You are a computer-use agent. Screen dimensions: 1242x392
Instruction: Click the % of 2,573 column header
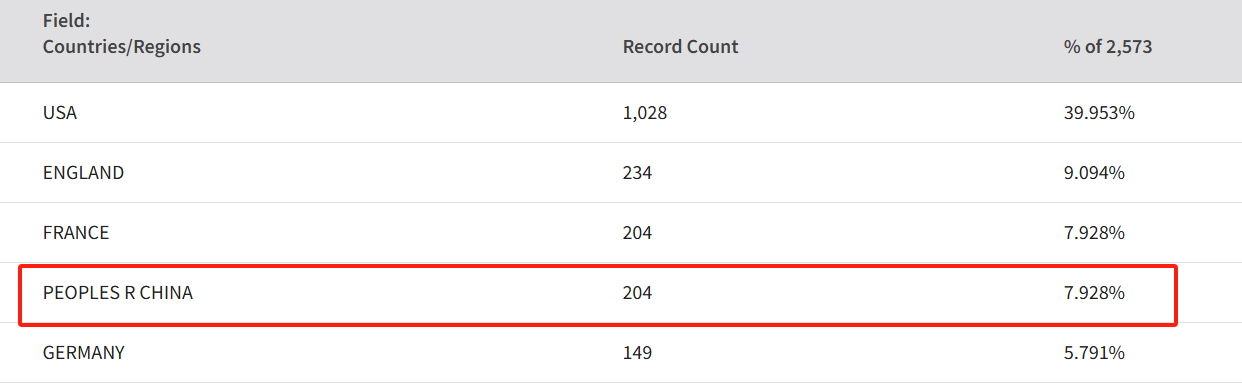[1108, 47]
